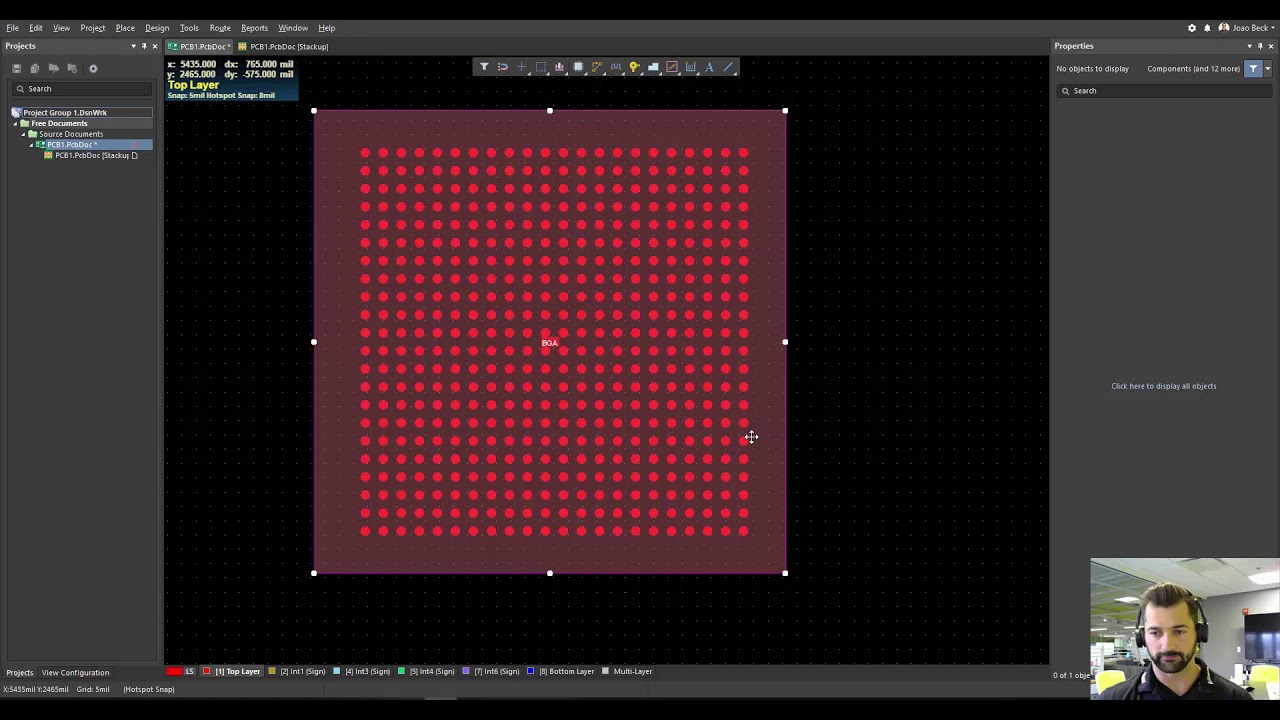Select the interactive length tuning tool
This screenshot has width=1280, height=720.
[616, 67]
